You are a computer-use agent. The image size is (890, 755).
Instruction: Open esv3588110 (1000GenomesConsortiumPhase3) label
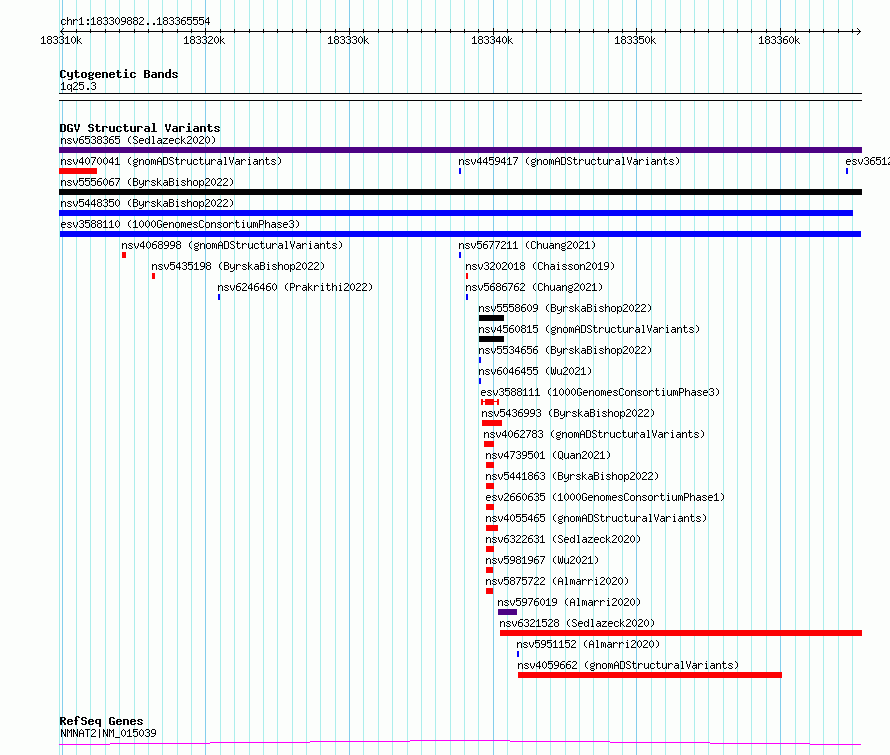pos(180,224)
